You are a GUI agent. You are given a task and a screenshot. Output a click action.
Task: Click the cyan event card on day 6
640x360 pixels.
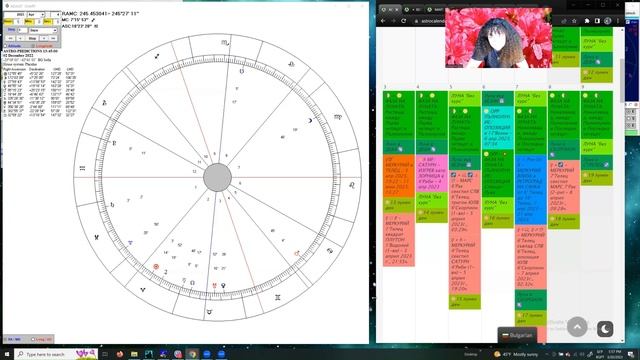498,127
